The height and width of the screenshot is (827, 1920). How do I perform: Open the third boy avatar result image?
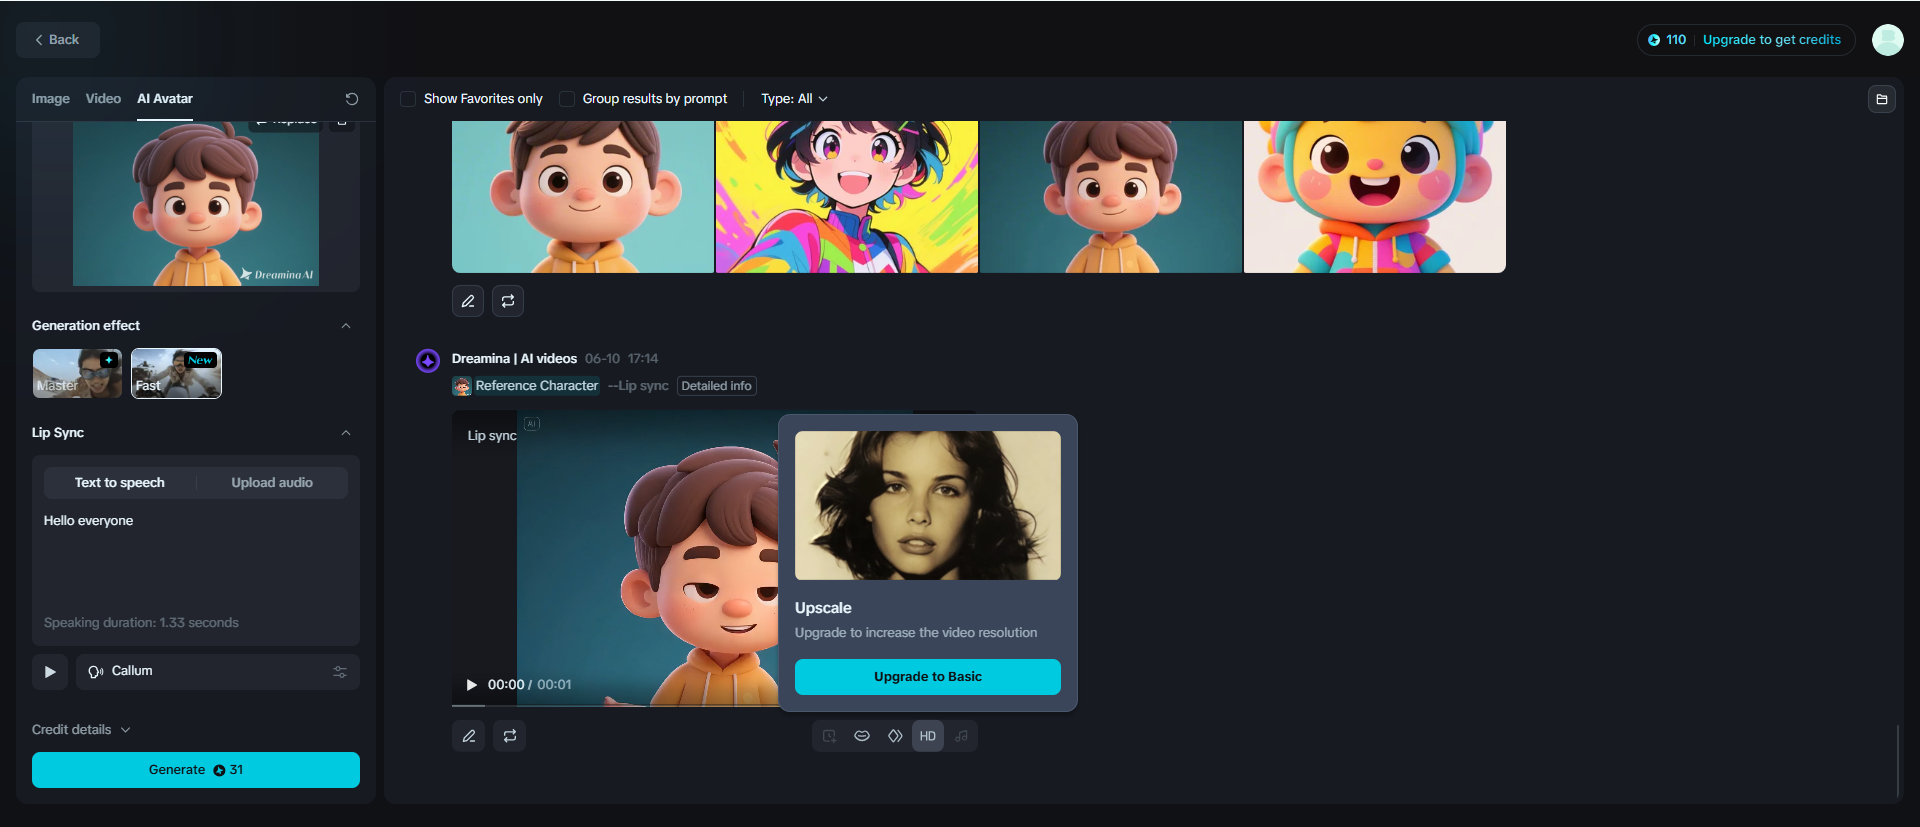1111,197
